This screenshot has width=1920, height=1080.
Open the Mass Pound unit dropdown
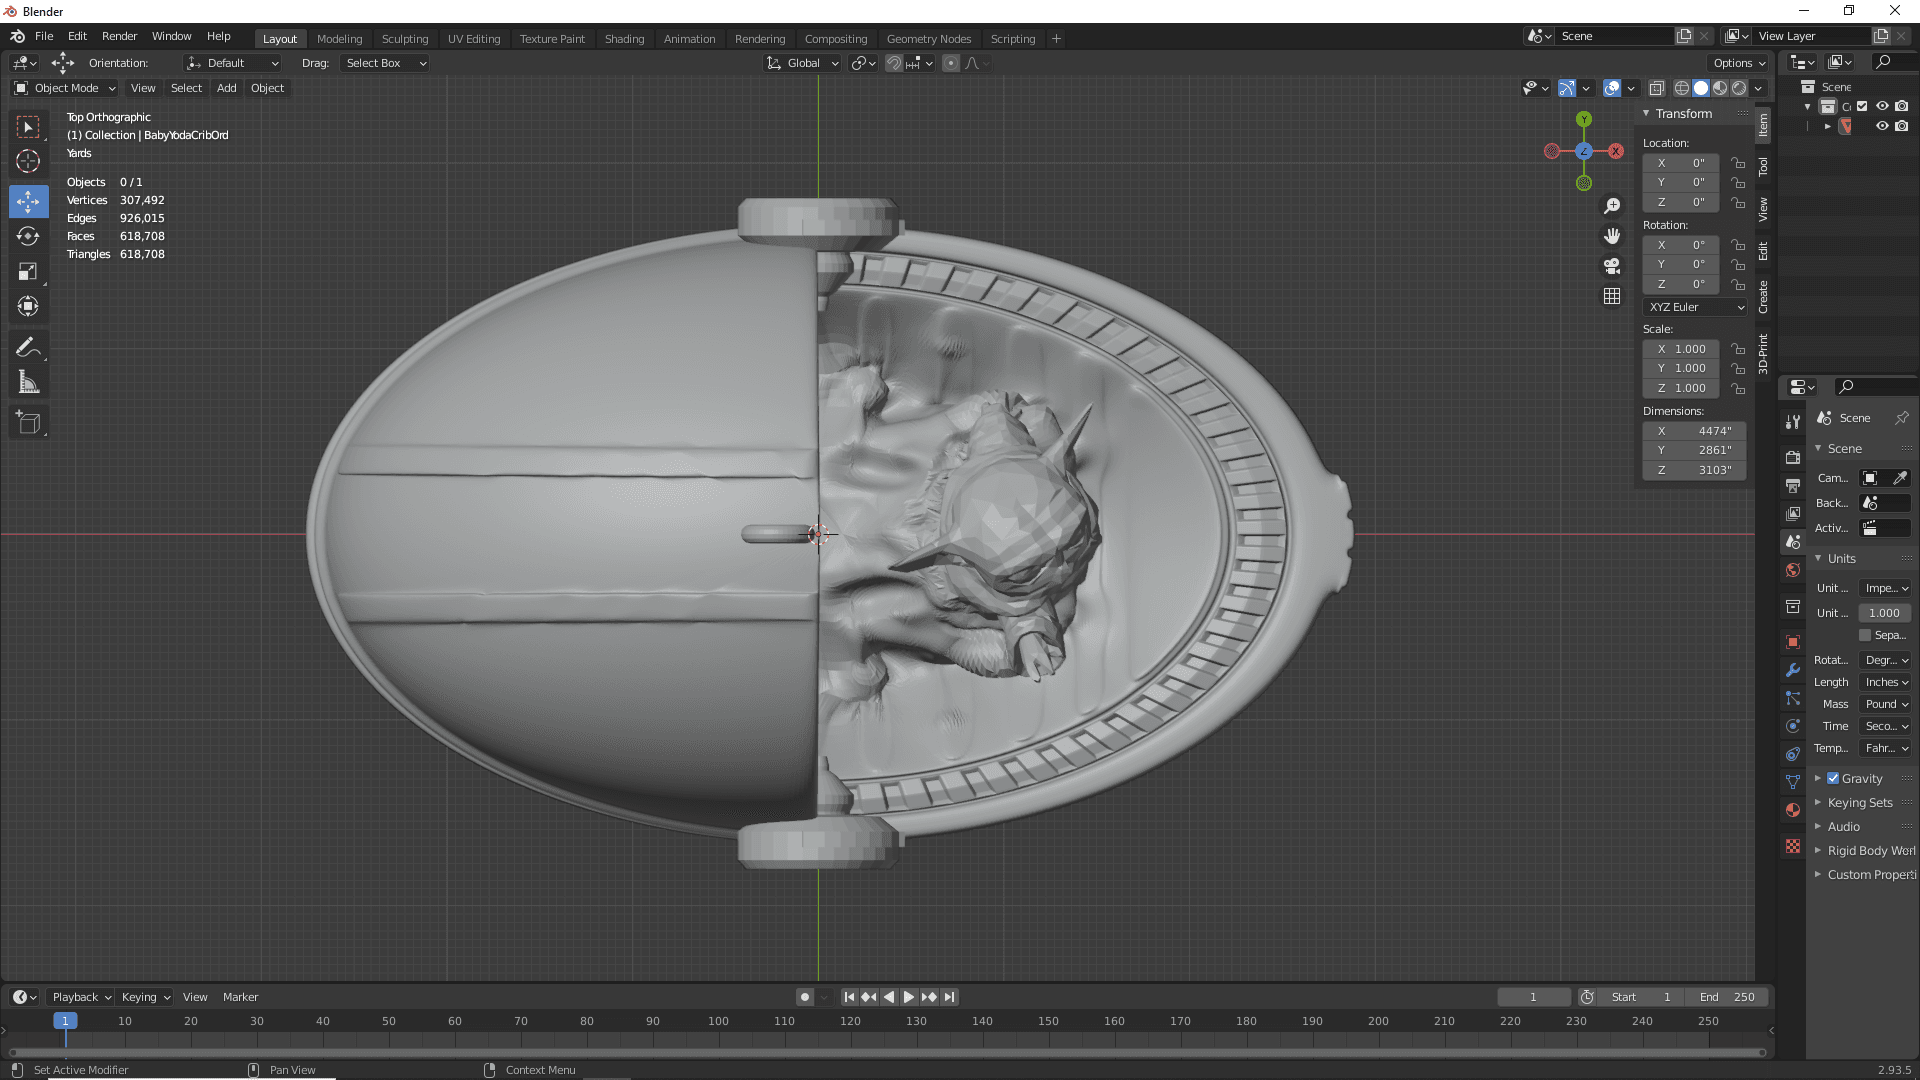pos(1886,704)
